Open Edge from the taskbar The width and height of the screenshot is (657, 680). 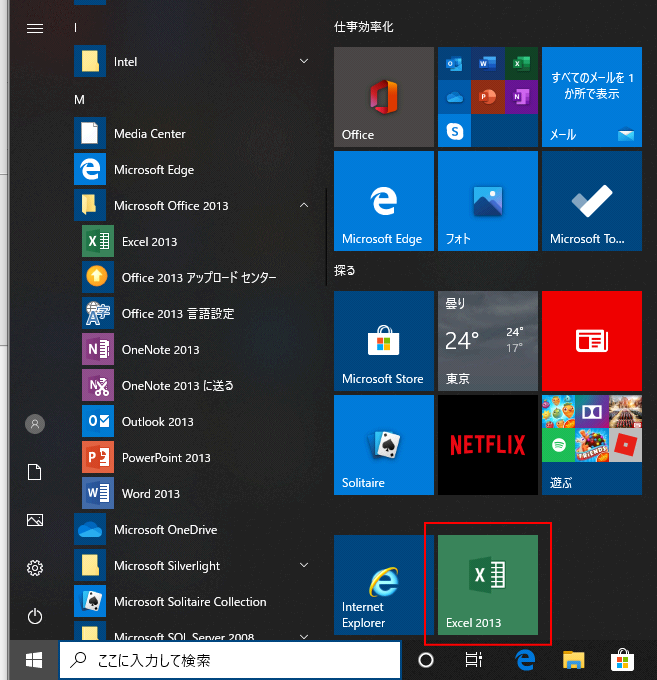[525, 660]
